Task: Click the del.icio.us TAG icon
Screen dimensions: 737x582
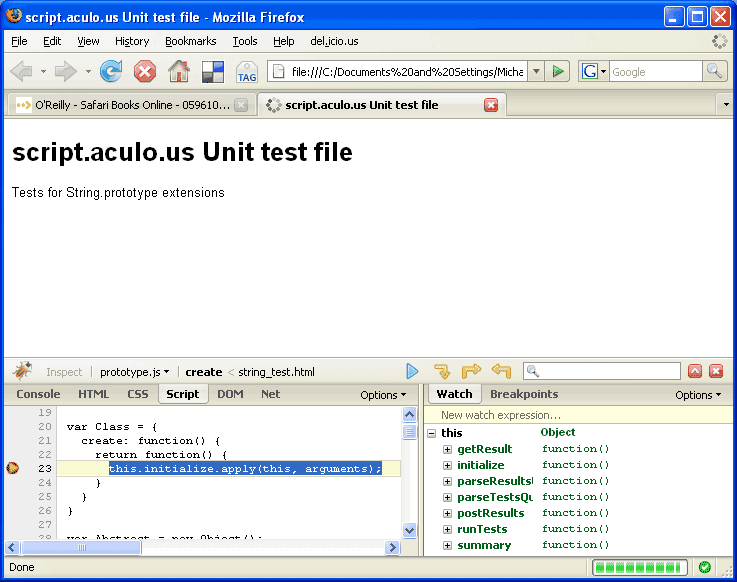Action: pos(247,72)
